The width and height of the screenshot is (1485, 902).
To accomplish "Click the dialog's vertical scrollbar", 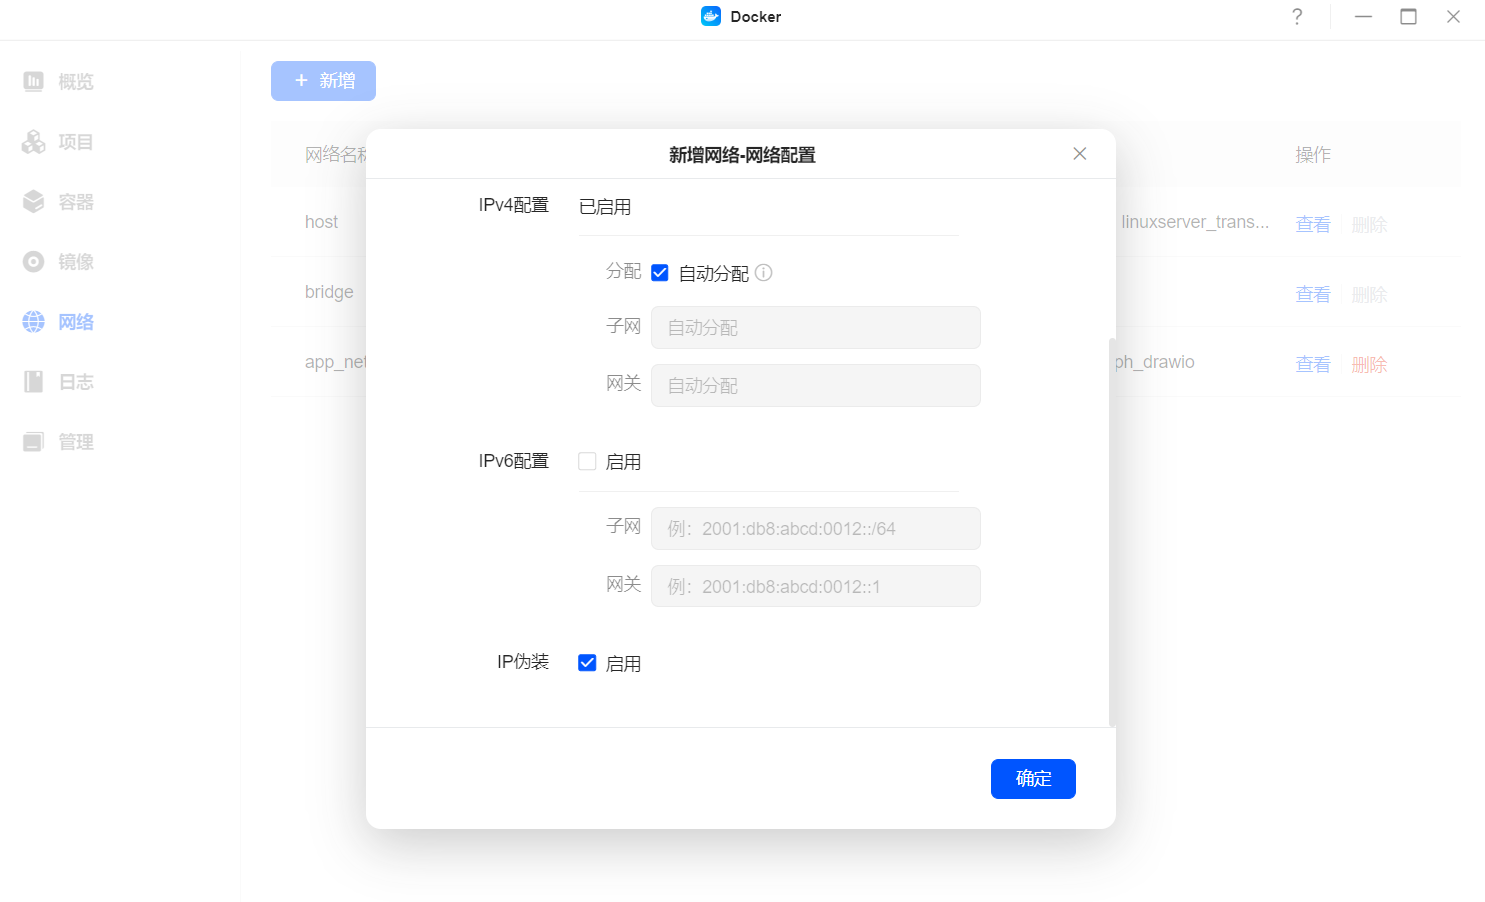I will [1112, 530].
